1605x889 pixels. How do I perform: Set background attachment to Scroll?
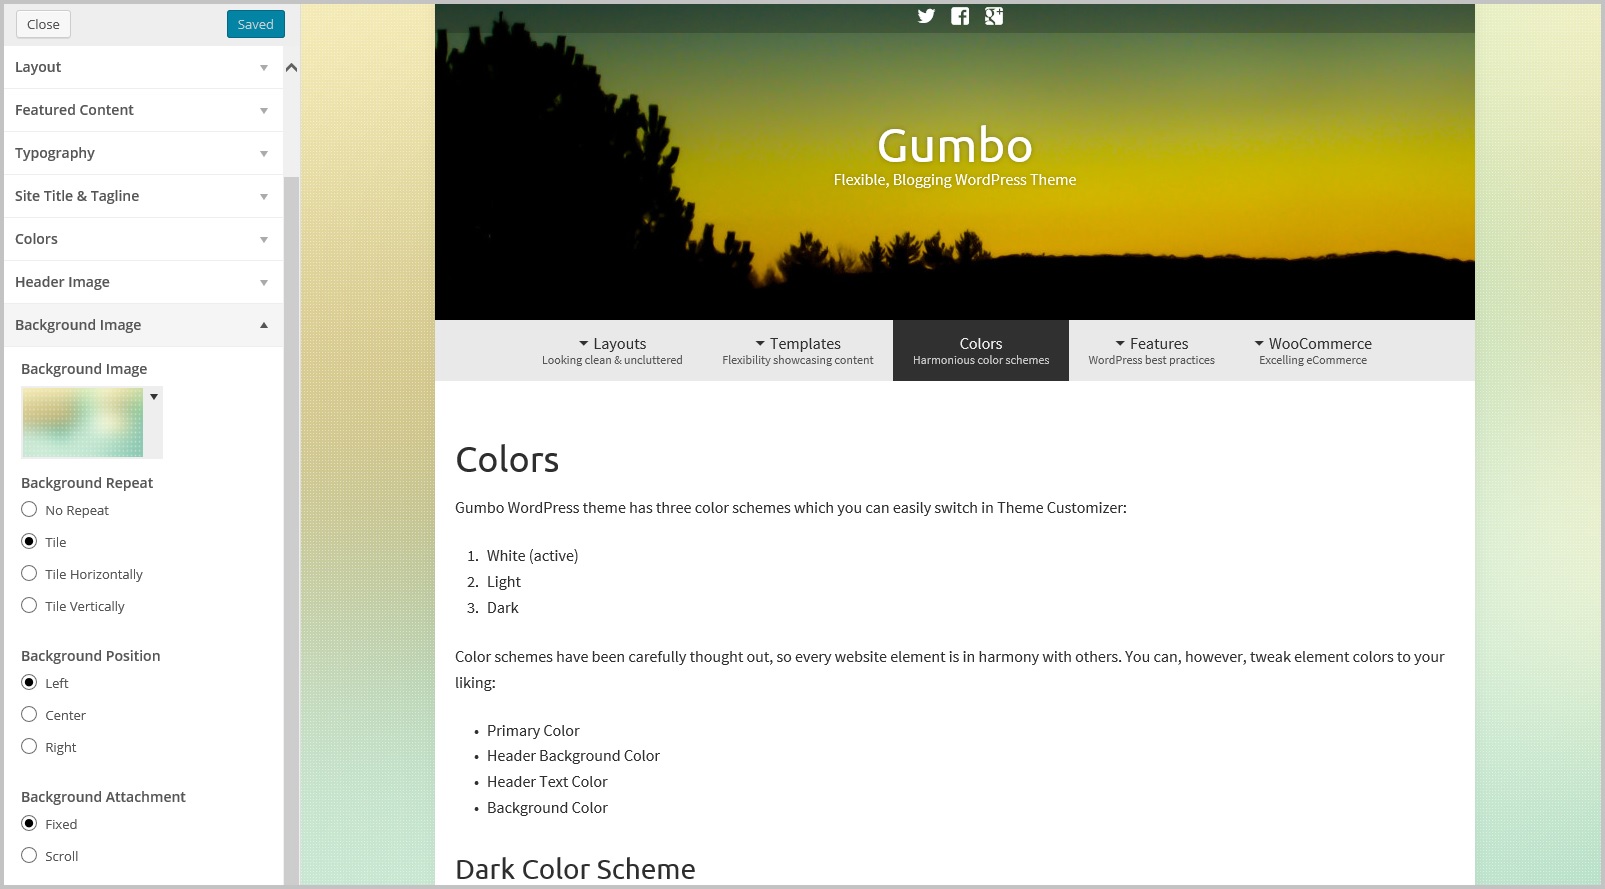[x=29, y=856]
